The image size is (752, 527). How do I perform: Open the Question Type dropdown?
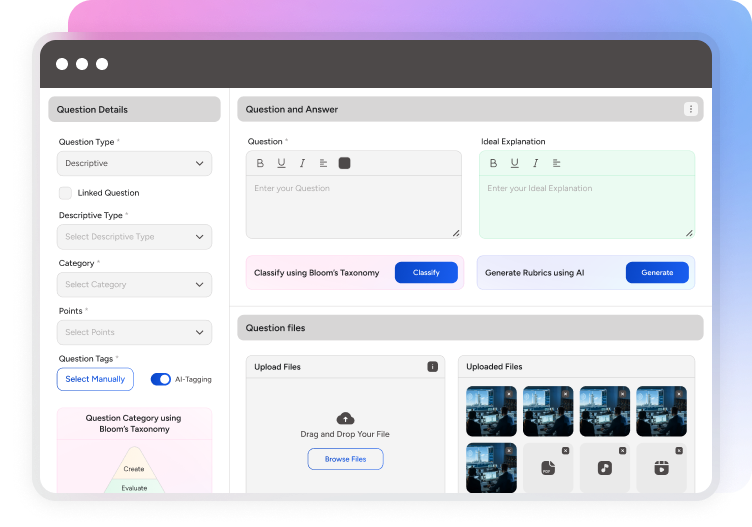[x=134, y=163]
